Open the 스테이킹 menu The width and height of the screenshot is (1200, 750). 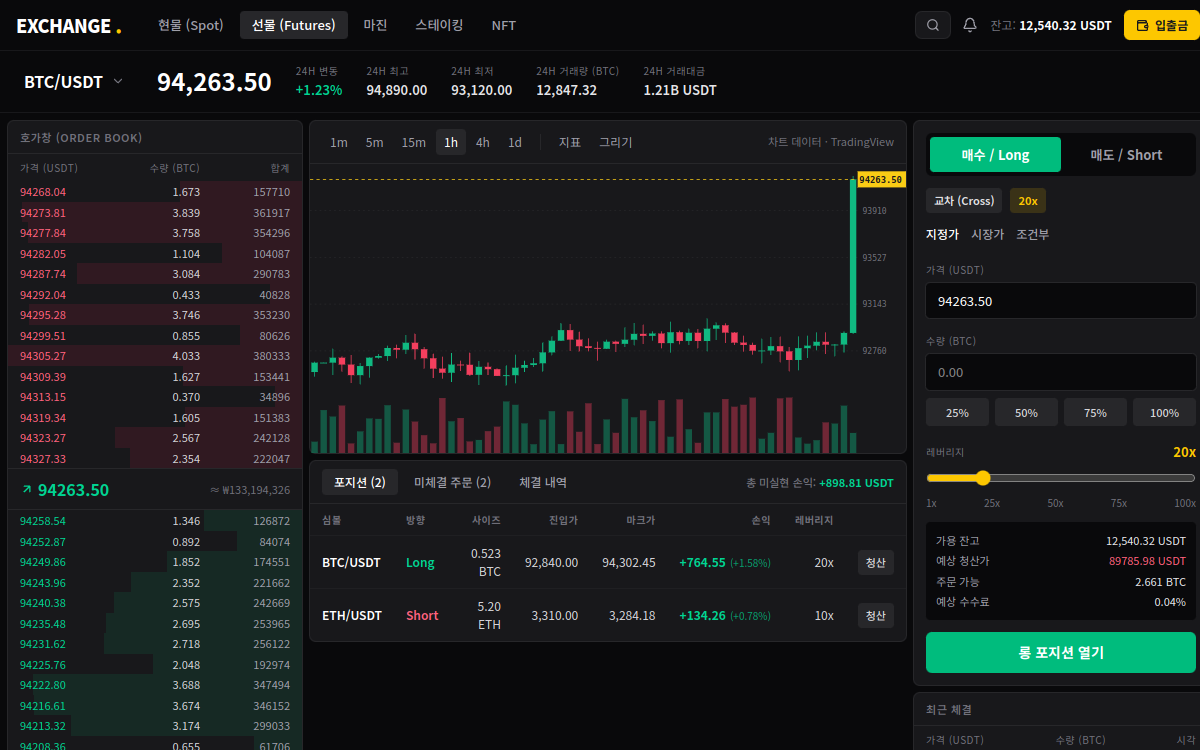[x=439, y=25]
